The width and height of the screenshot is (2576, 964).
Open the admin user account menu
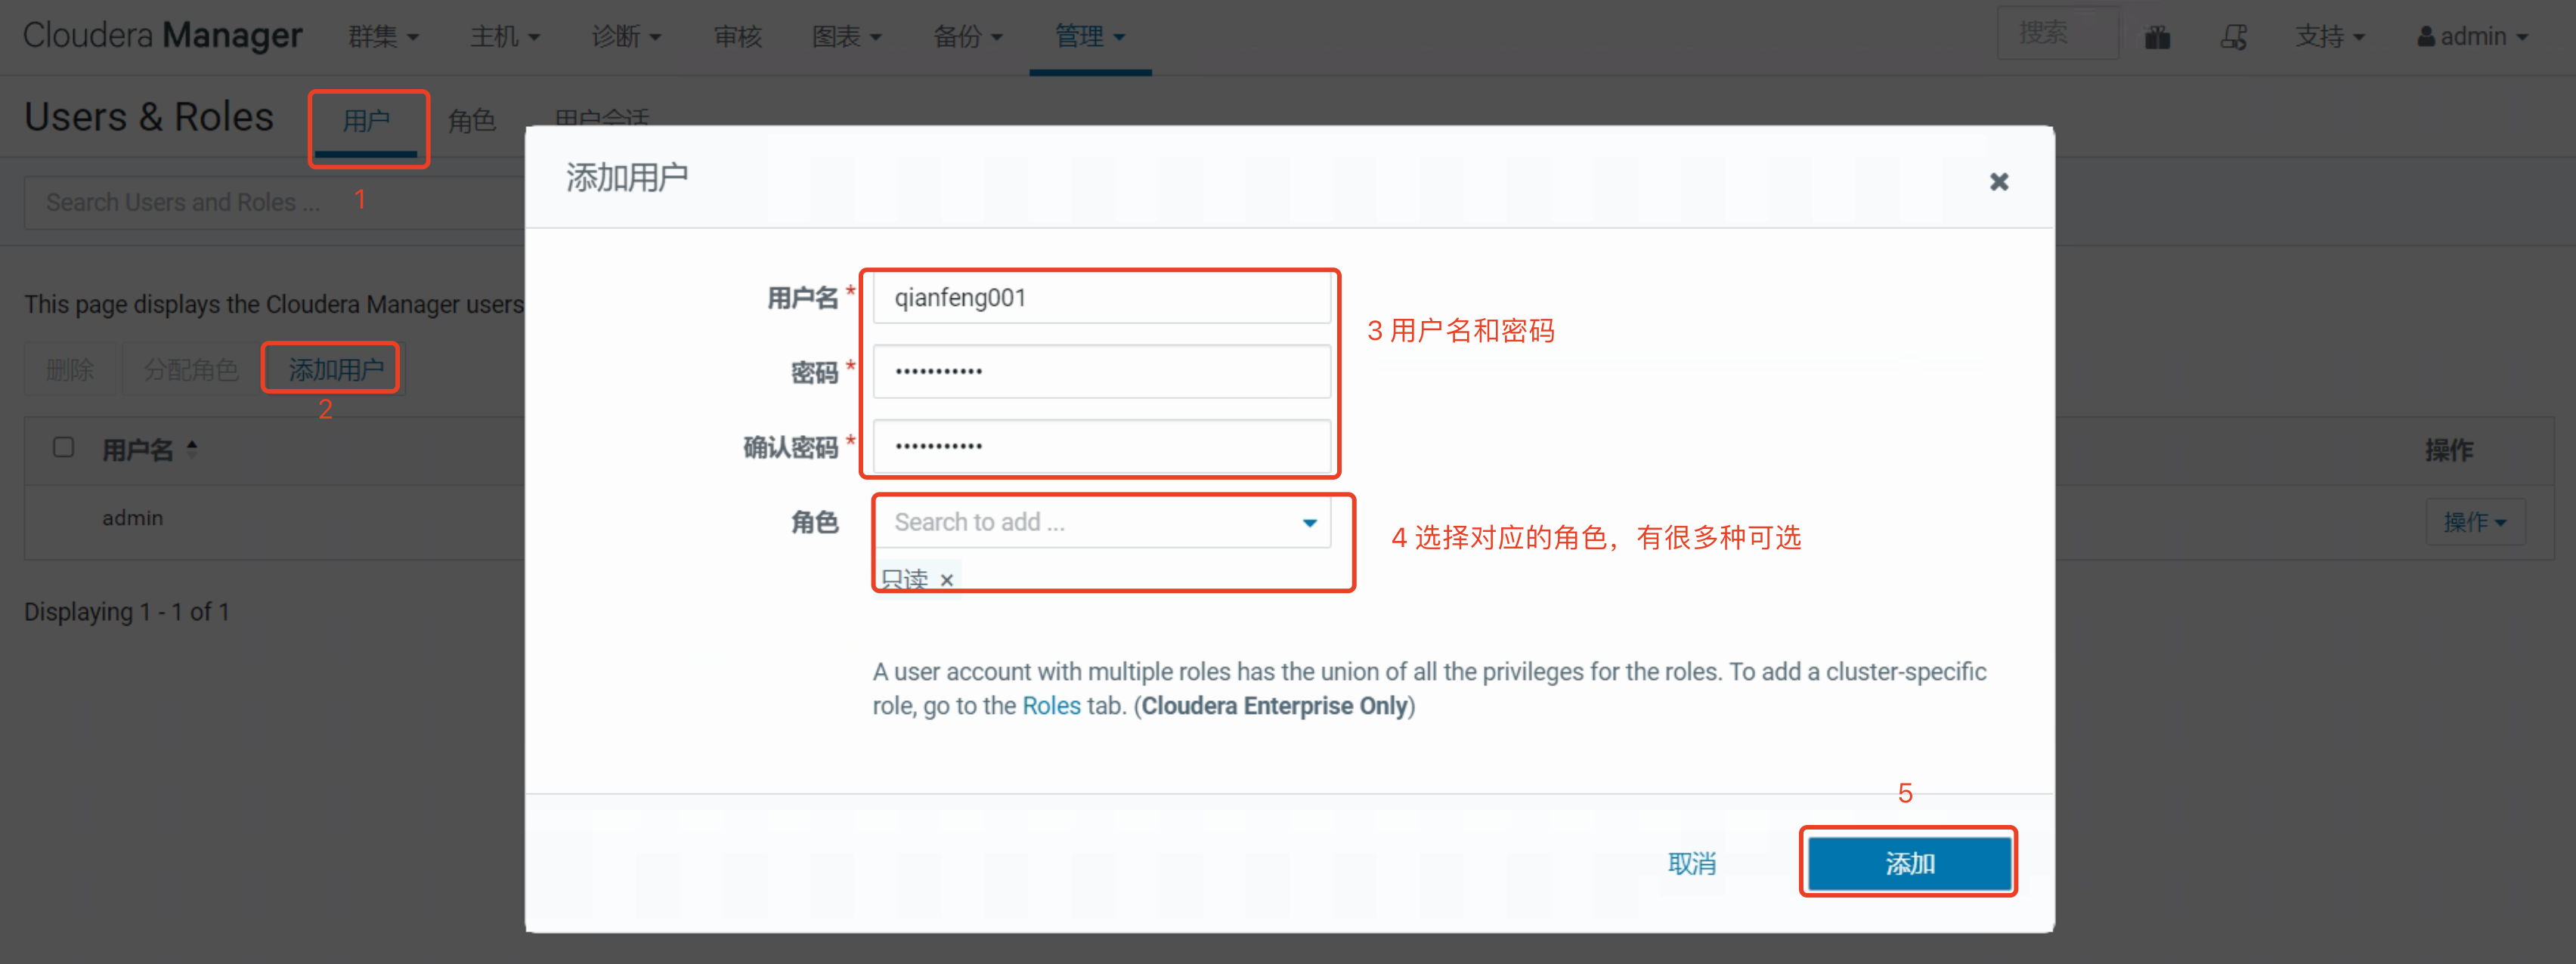[2472, 37]
